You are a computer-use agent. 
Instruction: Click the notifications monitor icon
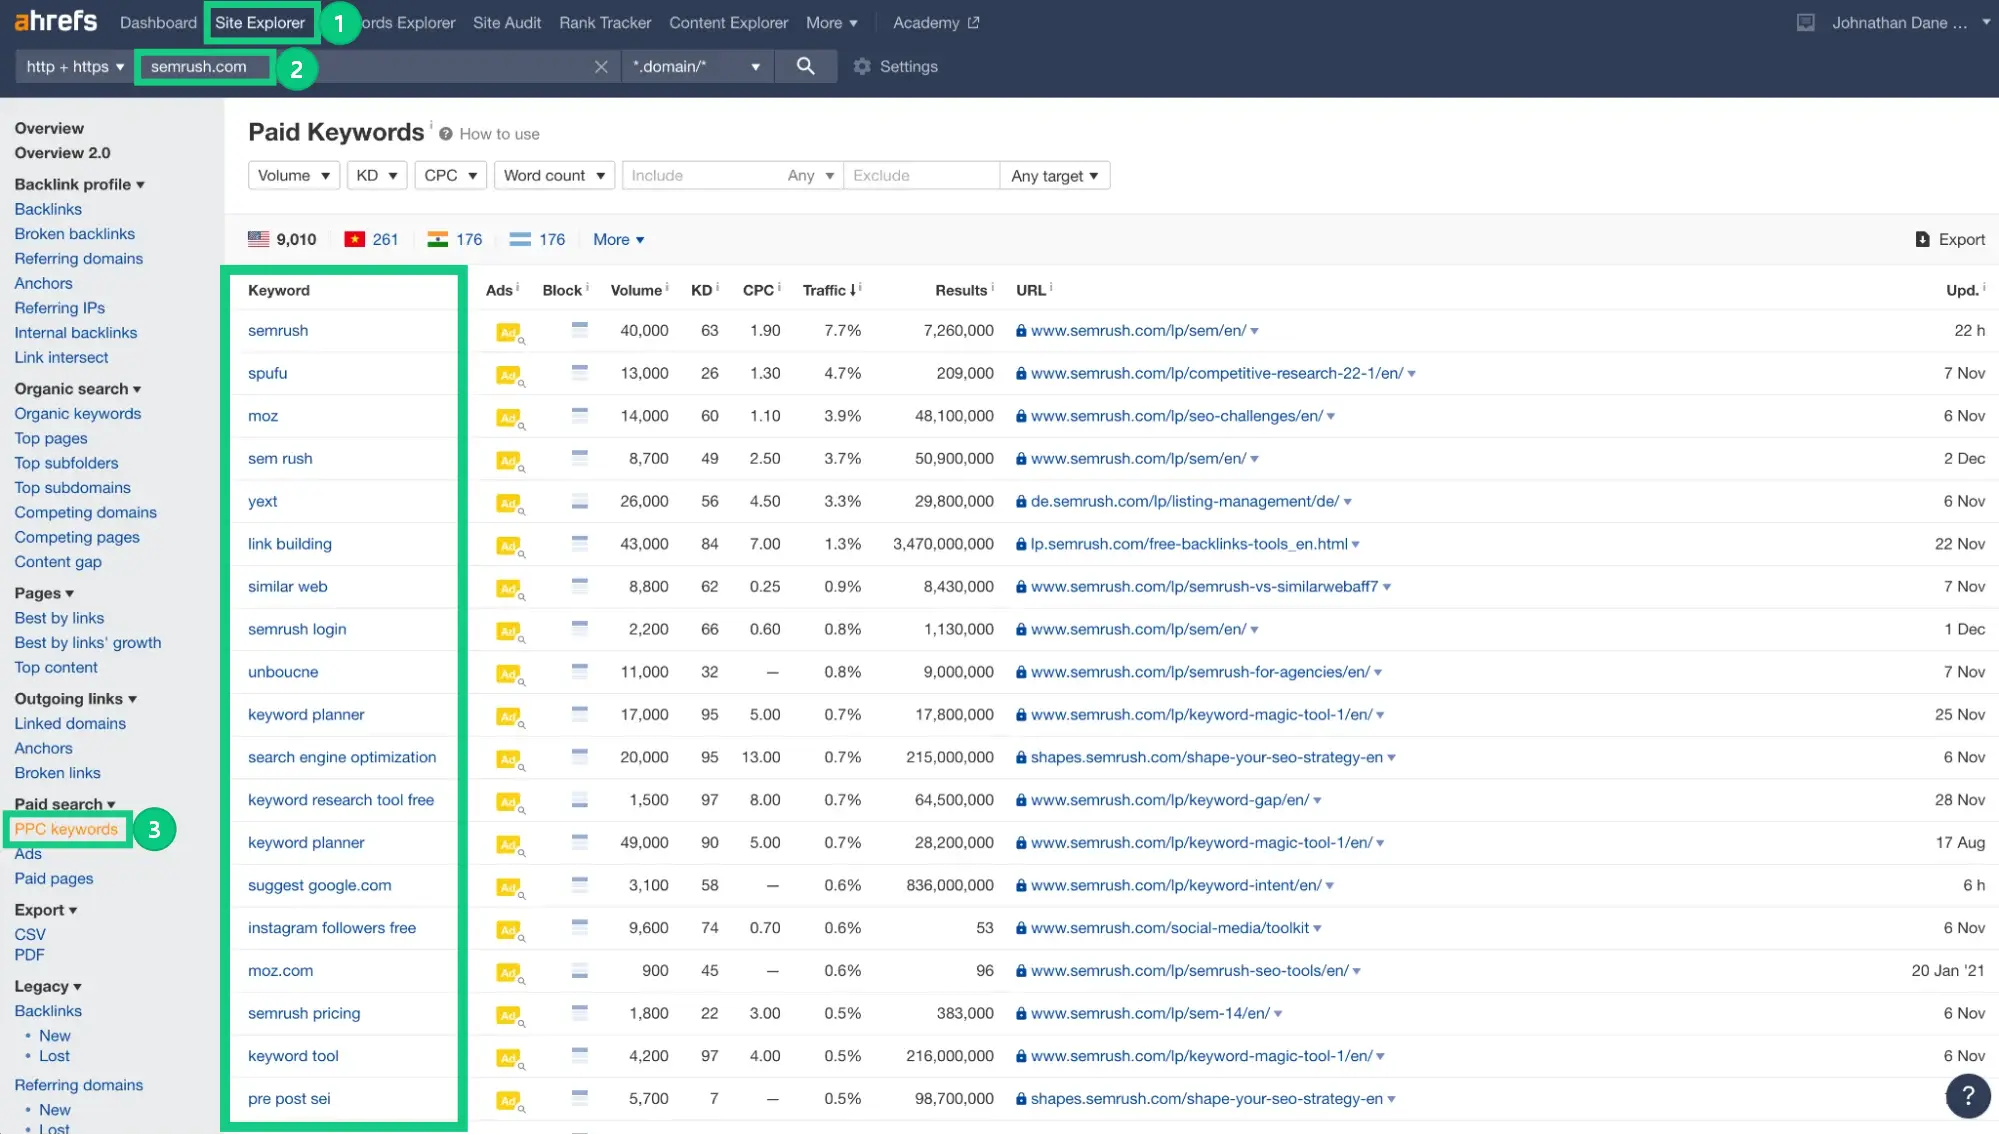coord(1805,23)
